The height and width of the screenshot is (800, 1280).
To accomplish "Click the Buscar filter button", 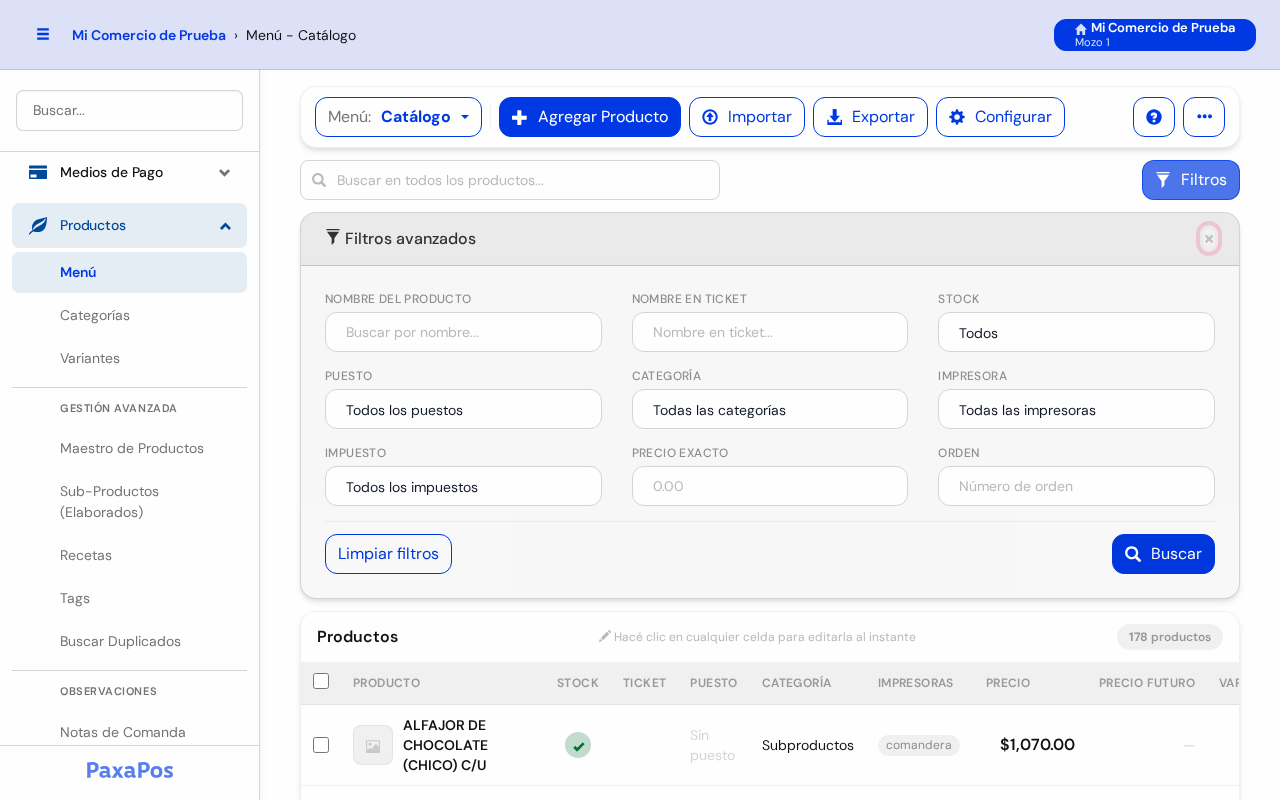I will (x=1163, y=554).
